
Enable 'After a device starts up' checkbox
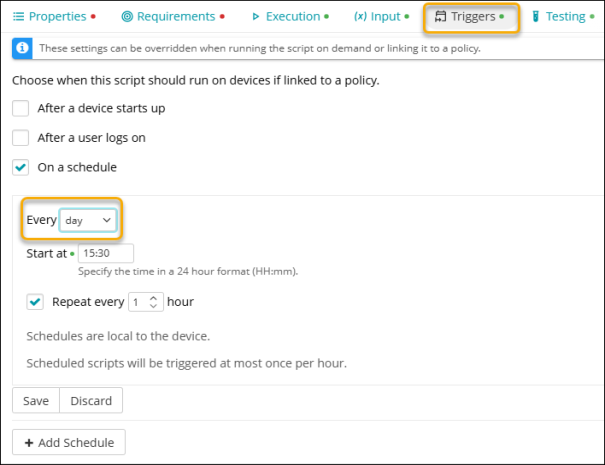click(20, 108)
